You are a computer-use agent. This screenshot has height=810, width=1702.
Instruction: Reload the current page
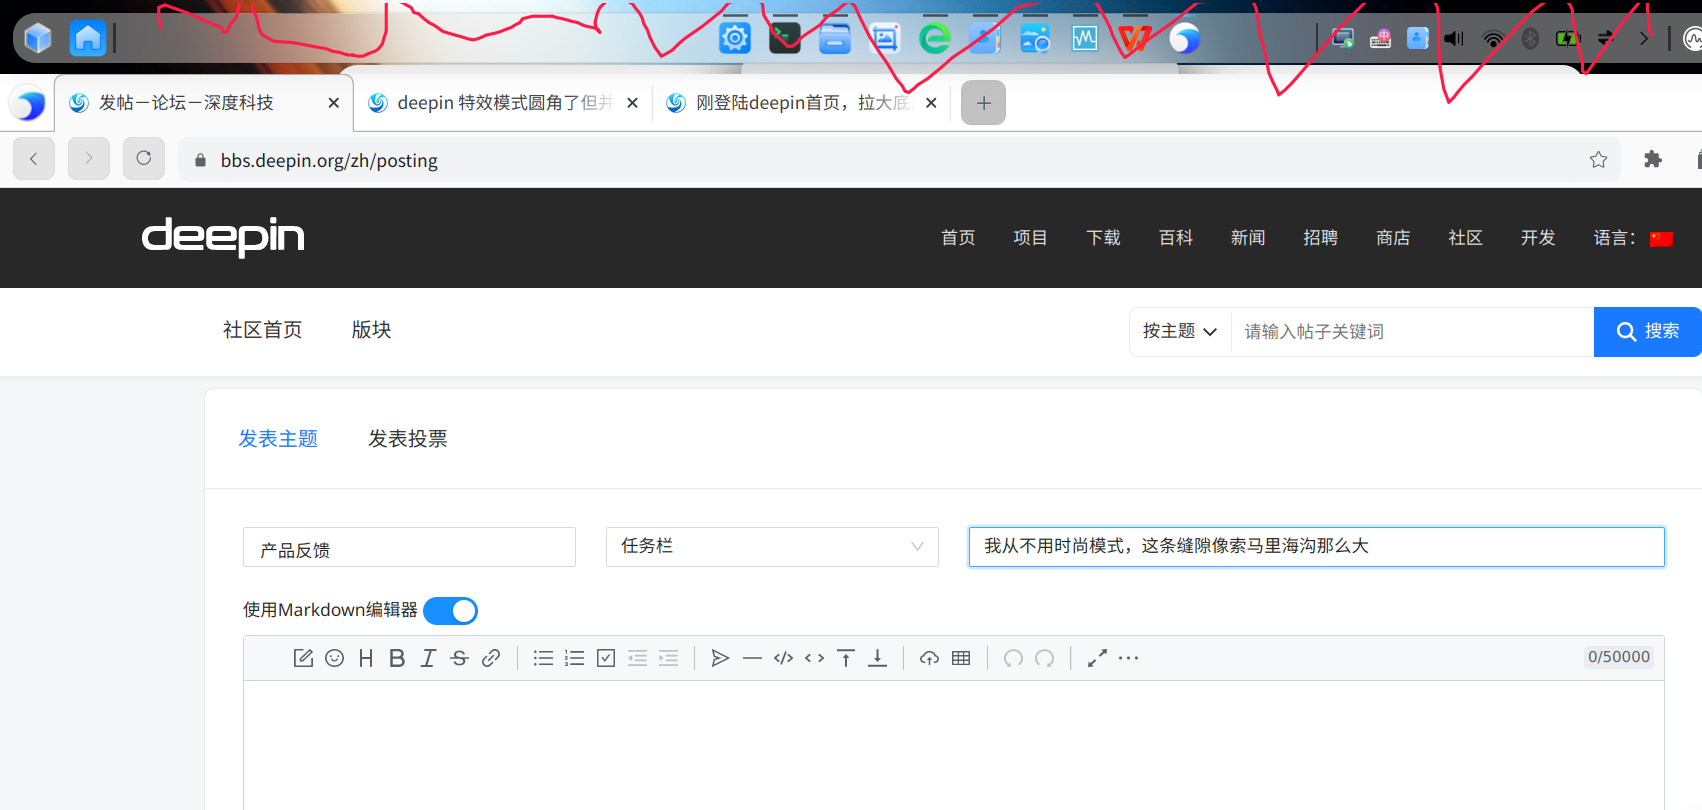[144, 159]
